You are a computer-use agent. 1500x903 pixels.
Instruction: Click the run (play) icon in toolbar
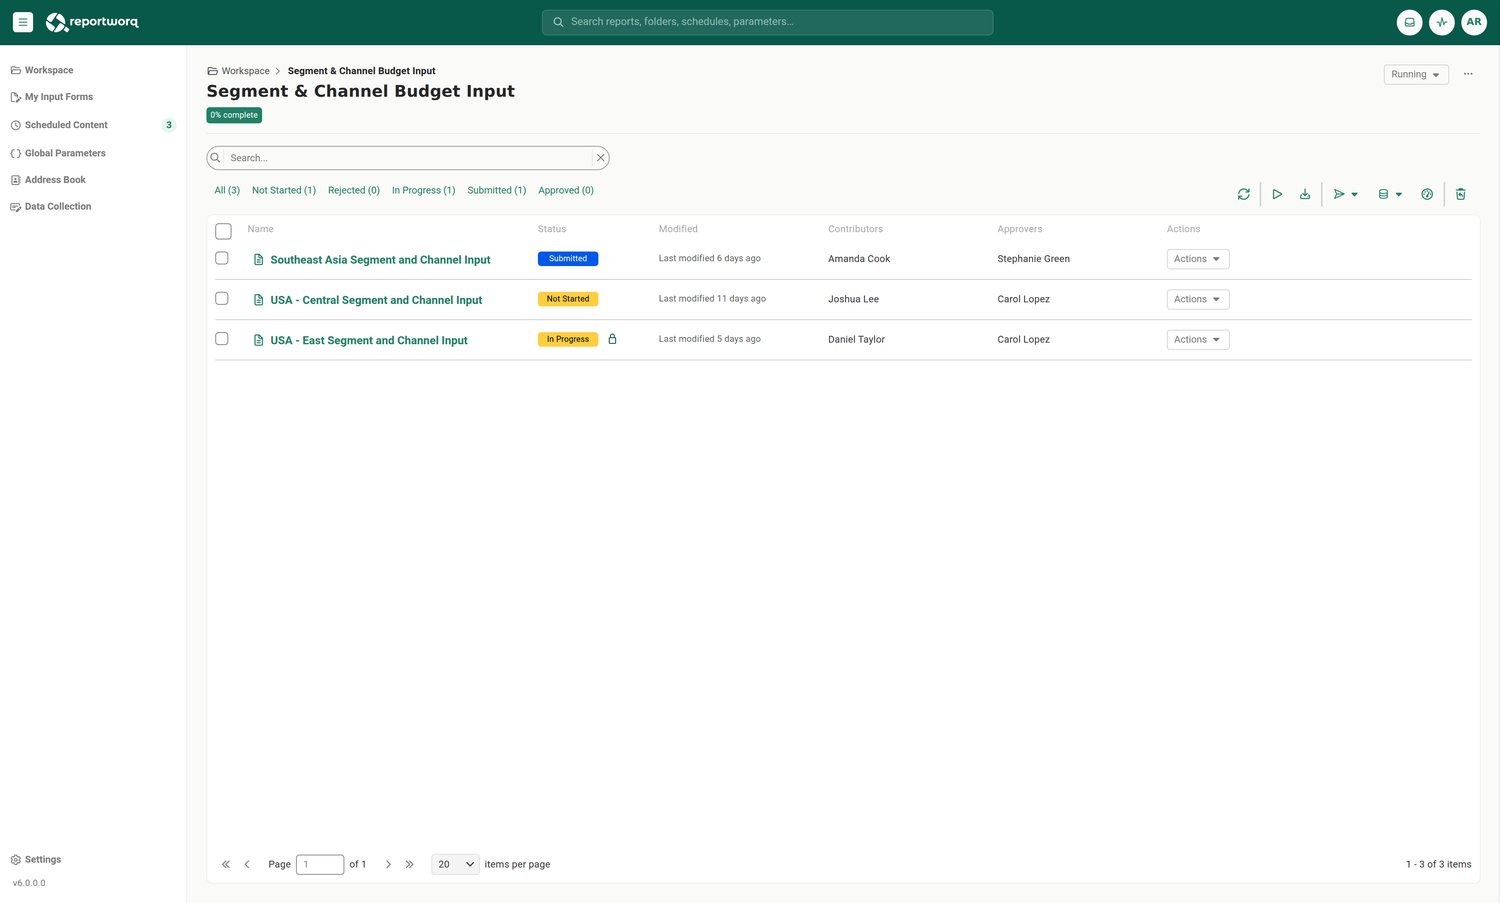click(x=1277, y=194)
